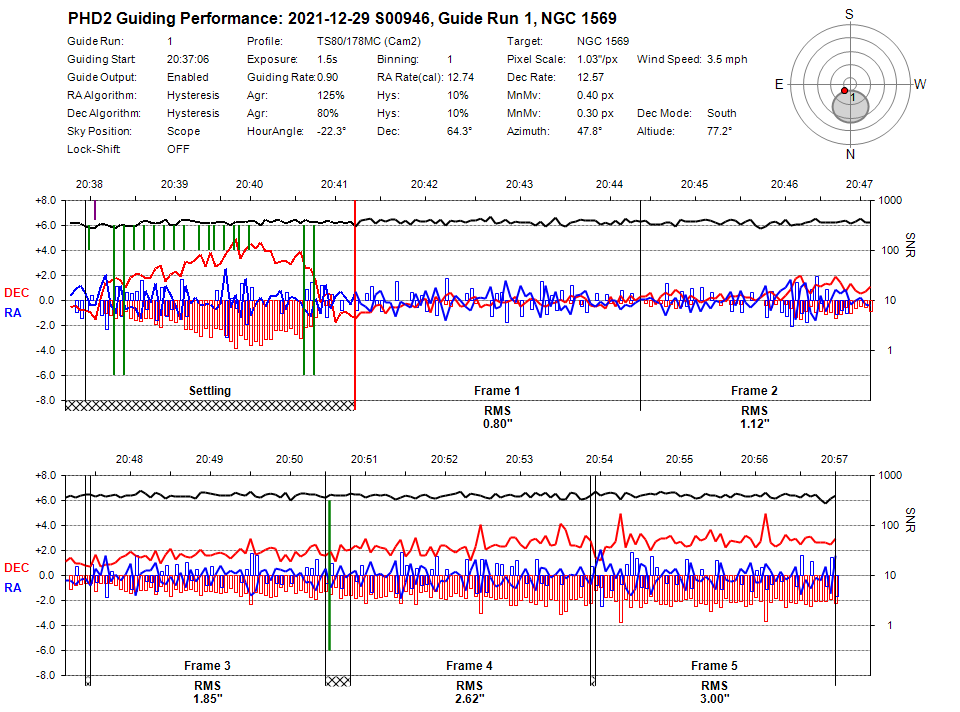Click the Frame 5 RMS value 3.00"
This screenshot has height=712, width=960.
(714, 699)
